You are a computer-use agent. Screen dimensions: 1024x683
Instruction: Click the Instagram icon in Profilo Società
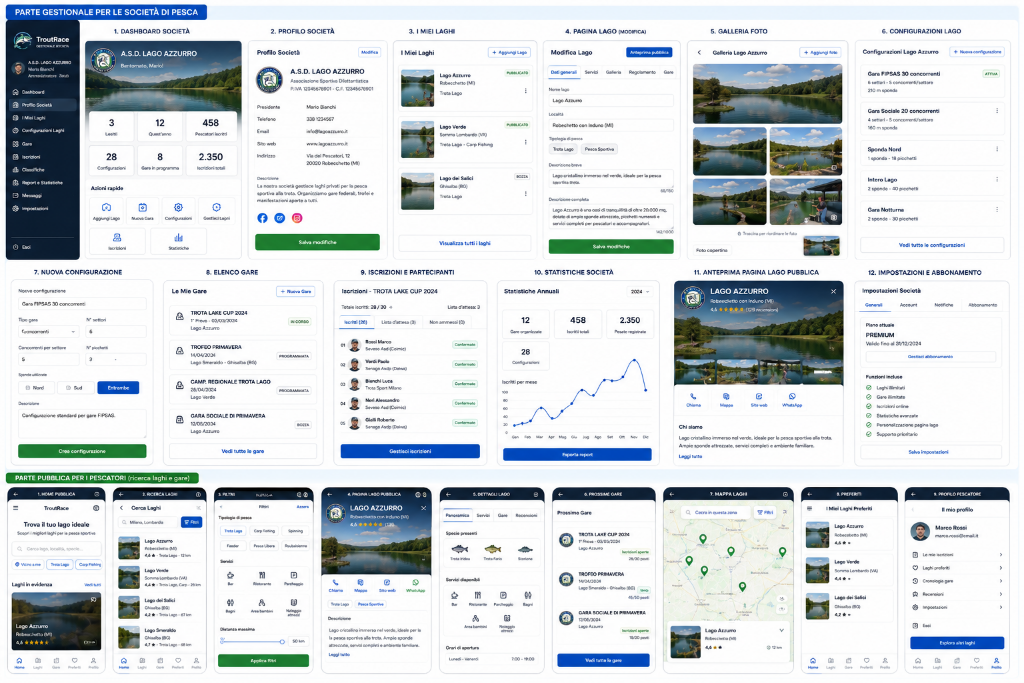[297, 218]
